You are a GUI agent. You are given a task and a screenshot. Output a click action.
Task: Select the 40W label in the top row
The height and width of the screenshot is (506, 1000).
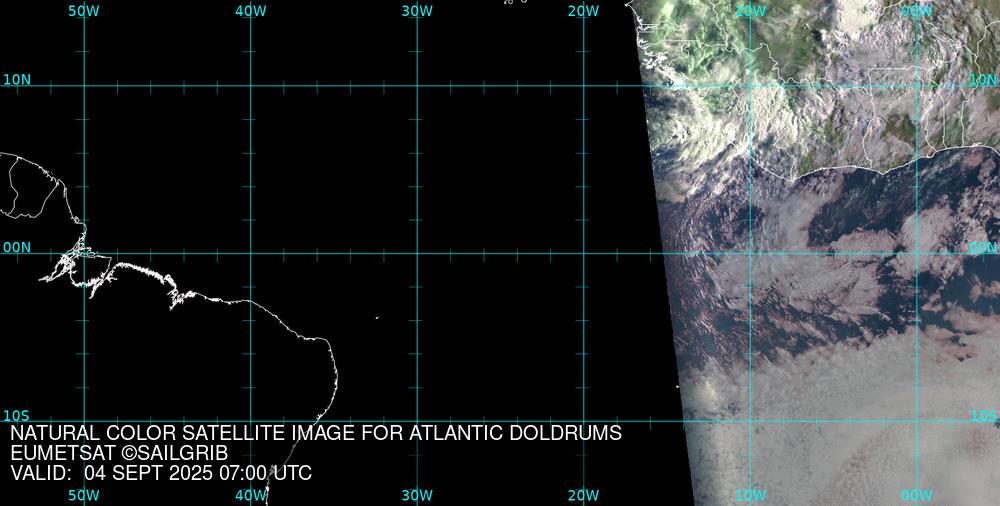[x=250, y=11]
